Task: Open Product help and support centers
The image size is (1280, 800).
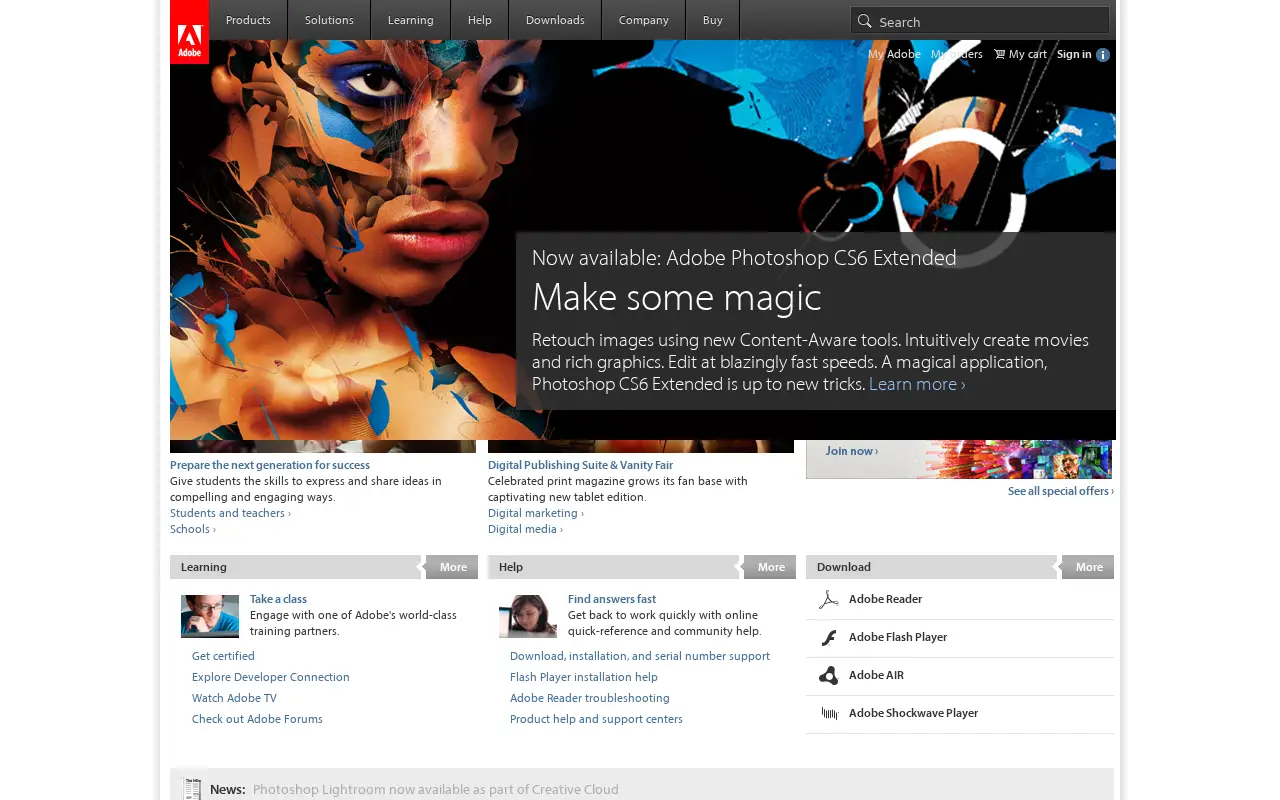Action: point(596,719)
